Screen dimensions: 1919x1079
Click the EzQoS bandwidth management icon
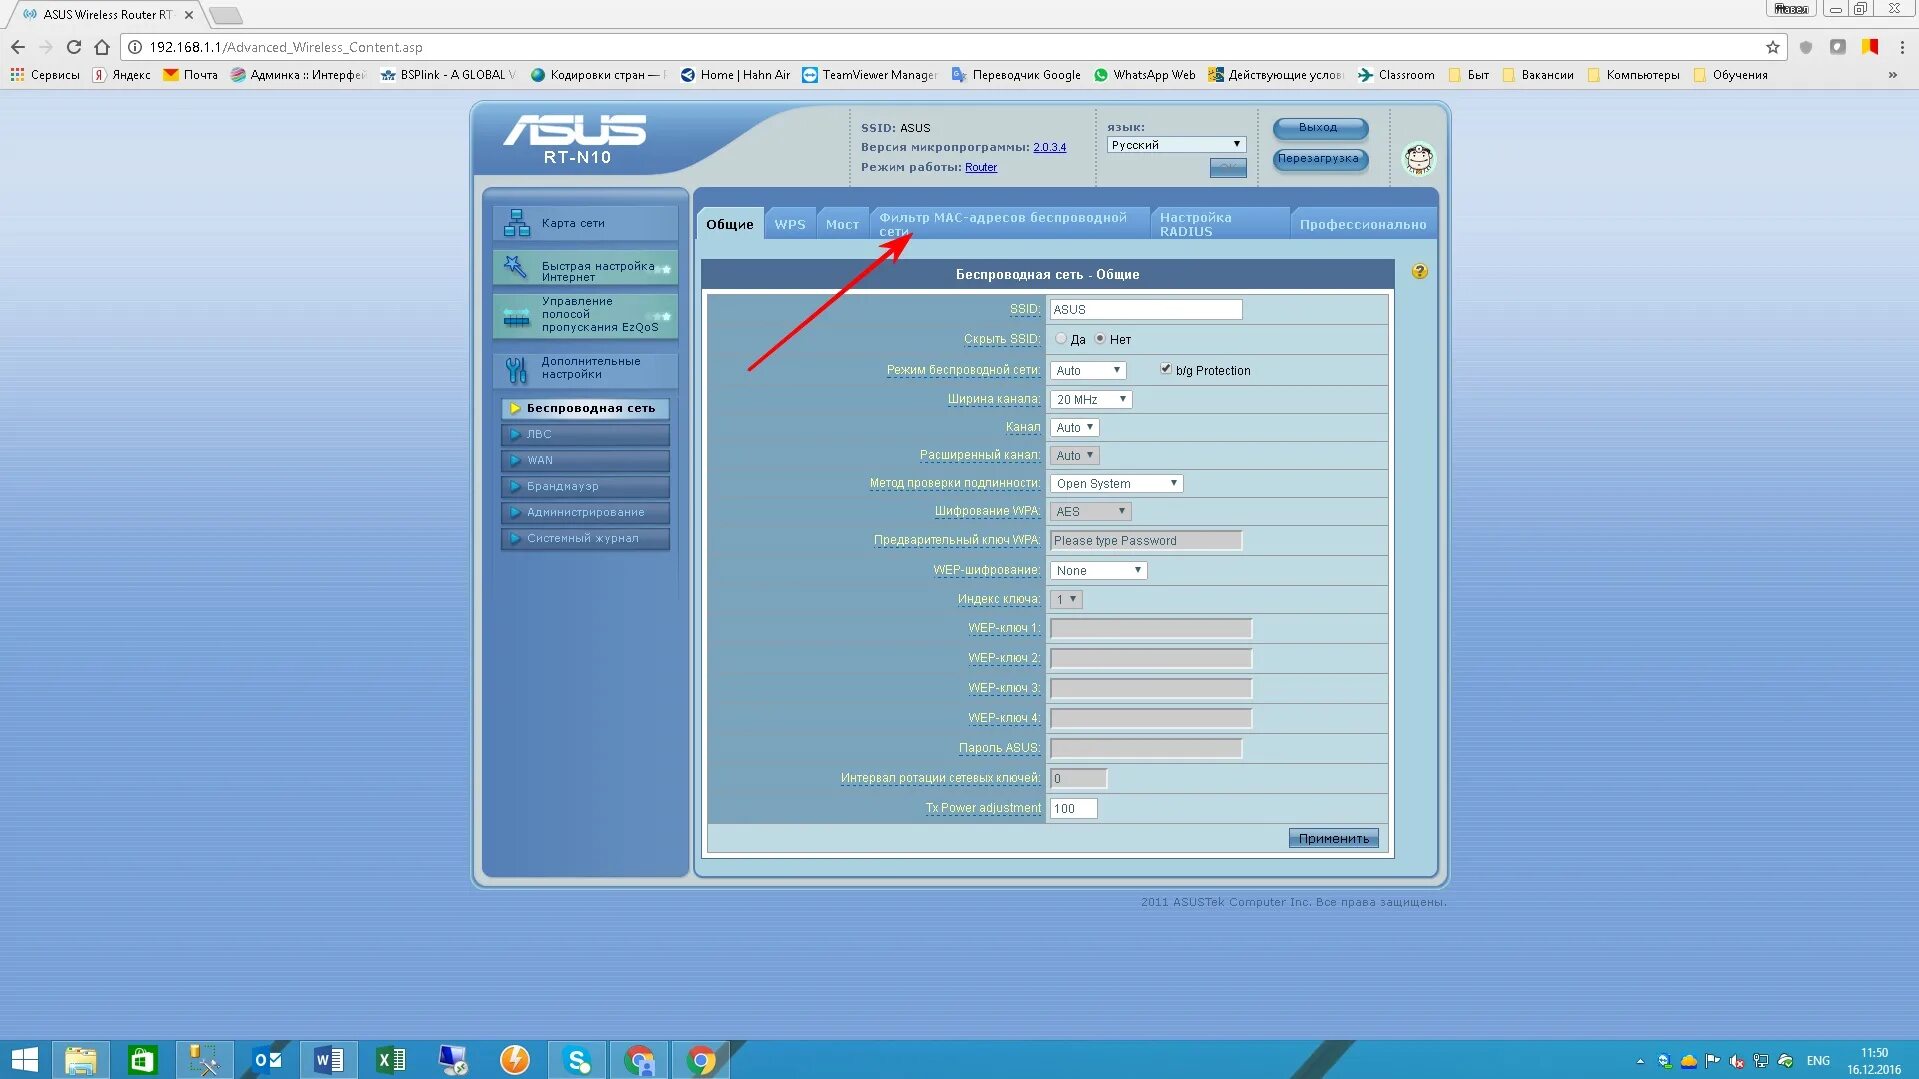click(516, 316)
